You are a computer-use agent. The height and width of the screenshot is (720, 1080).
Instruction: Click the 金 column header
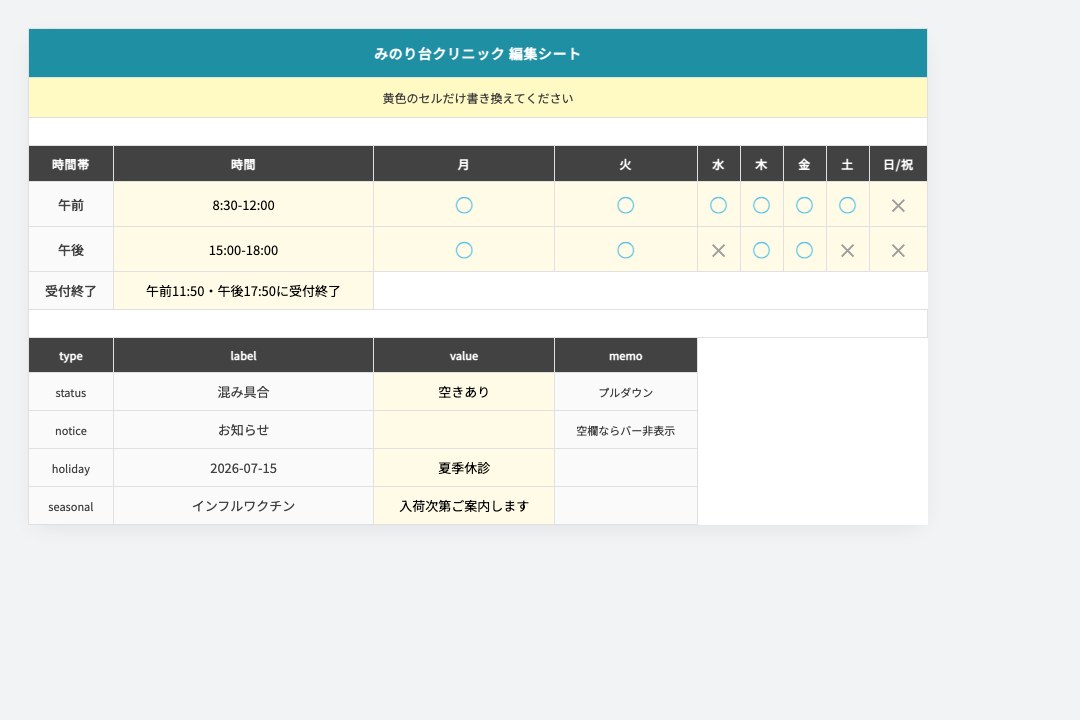point(804,164)
